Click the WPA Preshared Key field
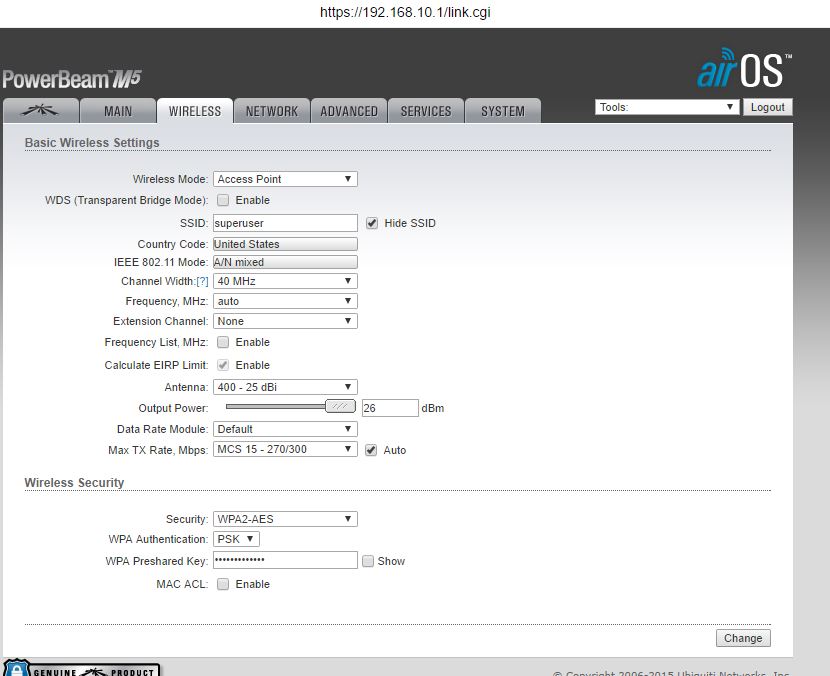The height and width of the screenshot is (676, 830). (285, 560)
